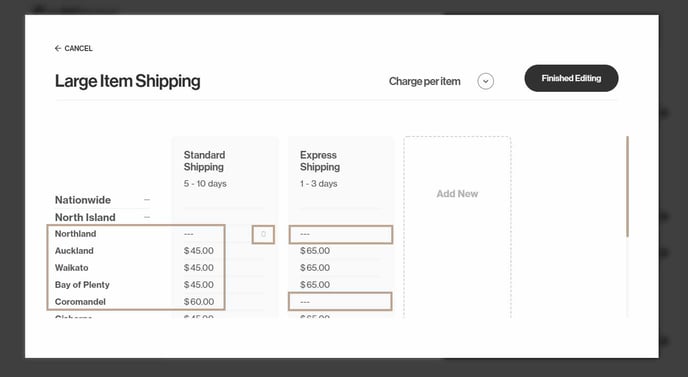Select the Bay of Plenty region label
Viewport: 688px width, 377px height.
click(x=82, y=284)
